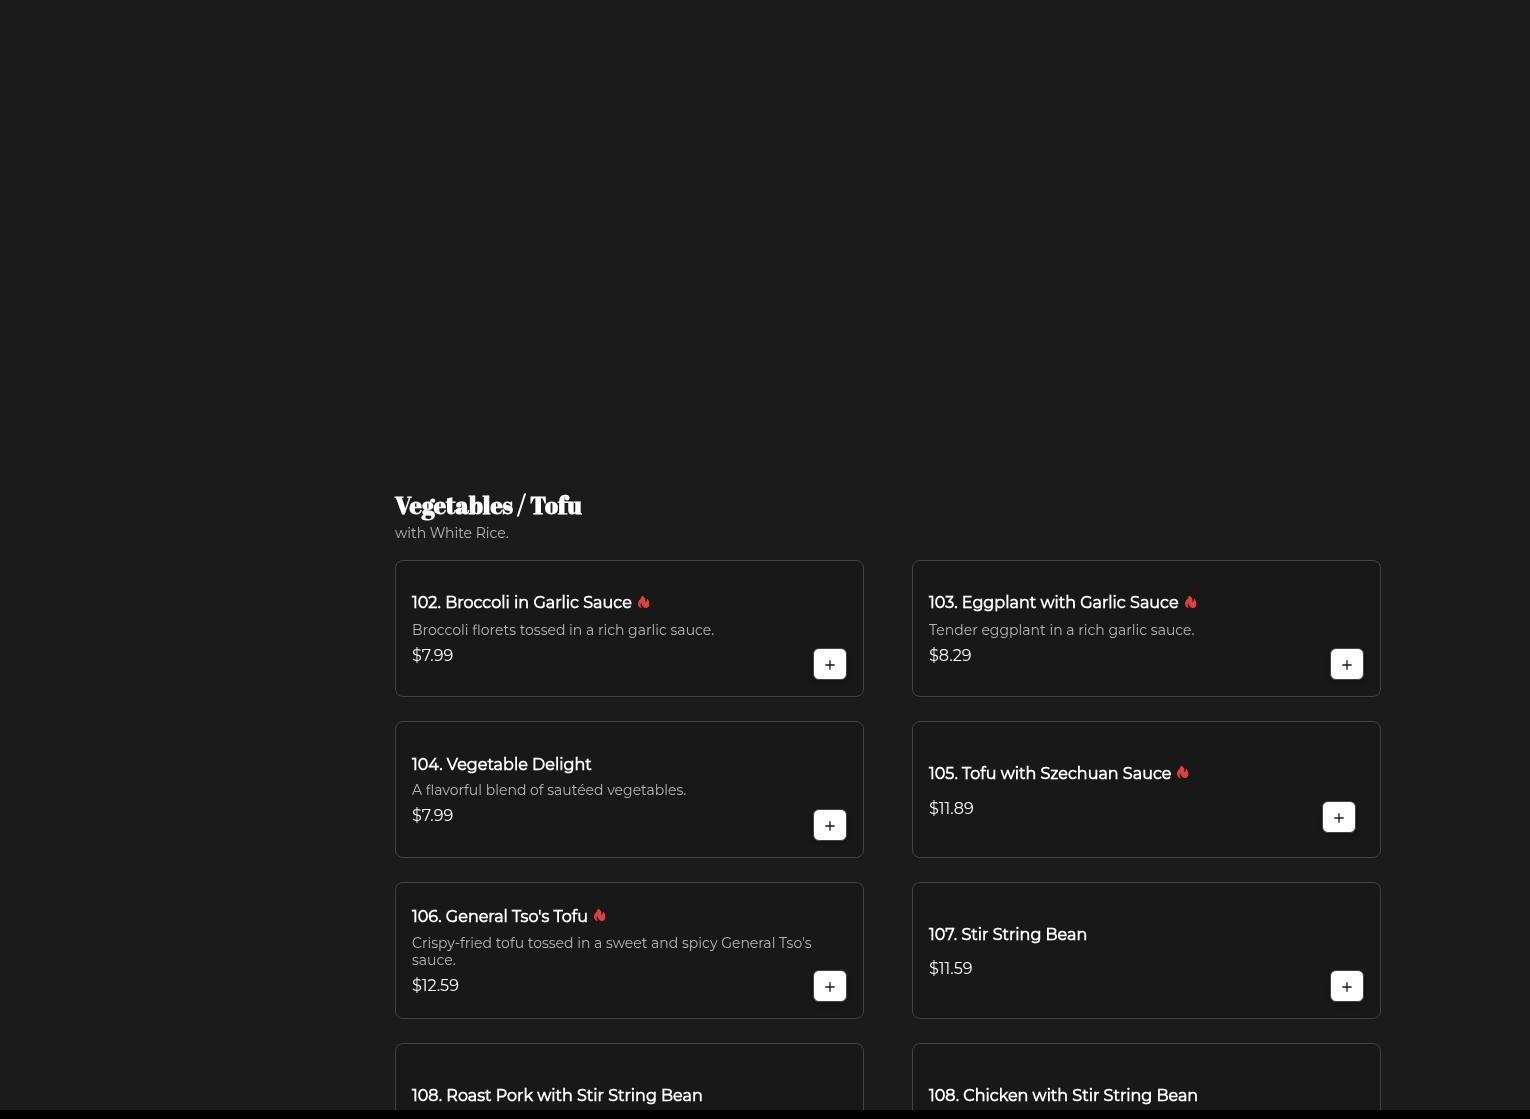Select the 107. Stir String Bean title
This screenshot has height=1119, width=1530.
pos(1007,935)
